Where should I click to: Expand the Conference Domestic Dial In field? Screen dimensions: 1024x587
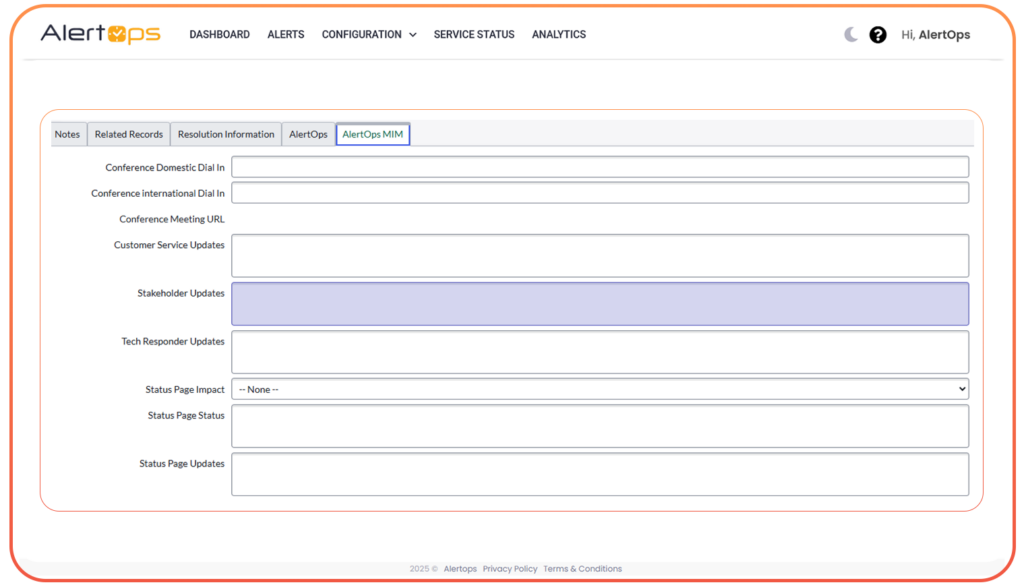tap(600, 166)
